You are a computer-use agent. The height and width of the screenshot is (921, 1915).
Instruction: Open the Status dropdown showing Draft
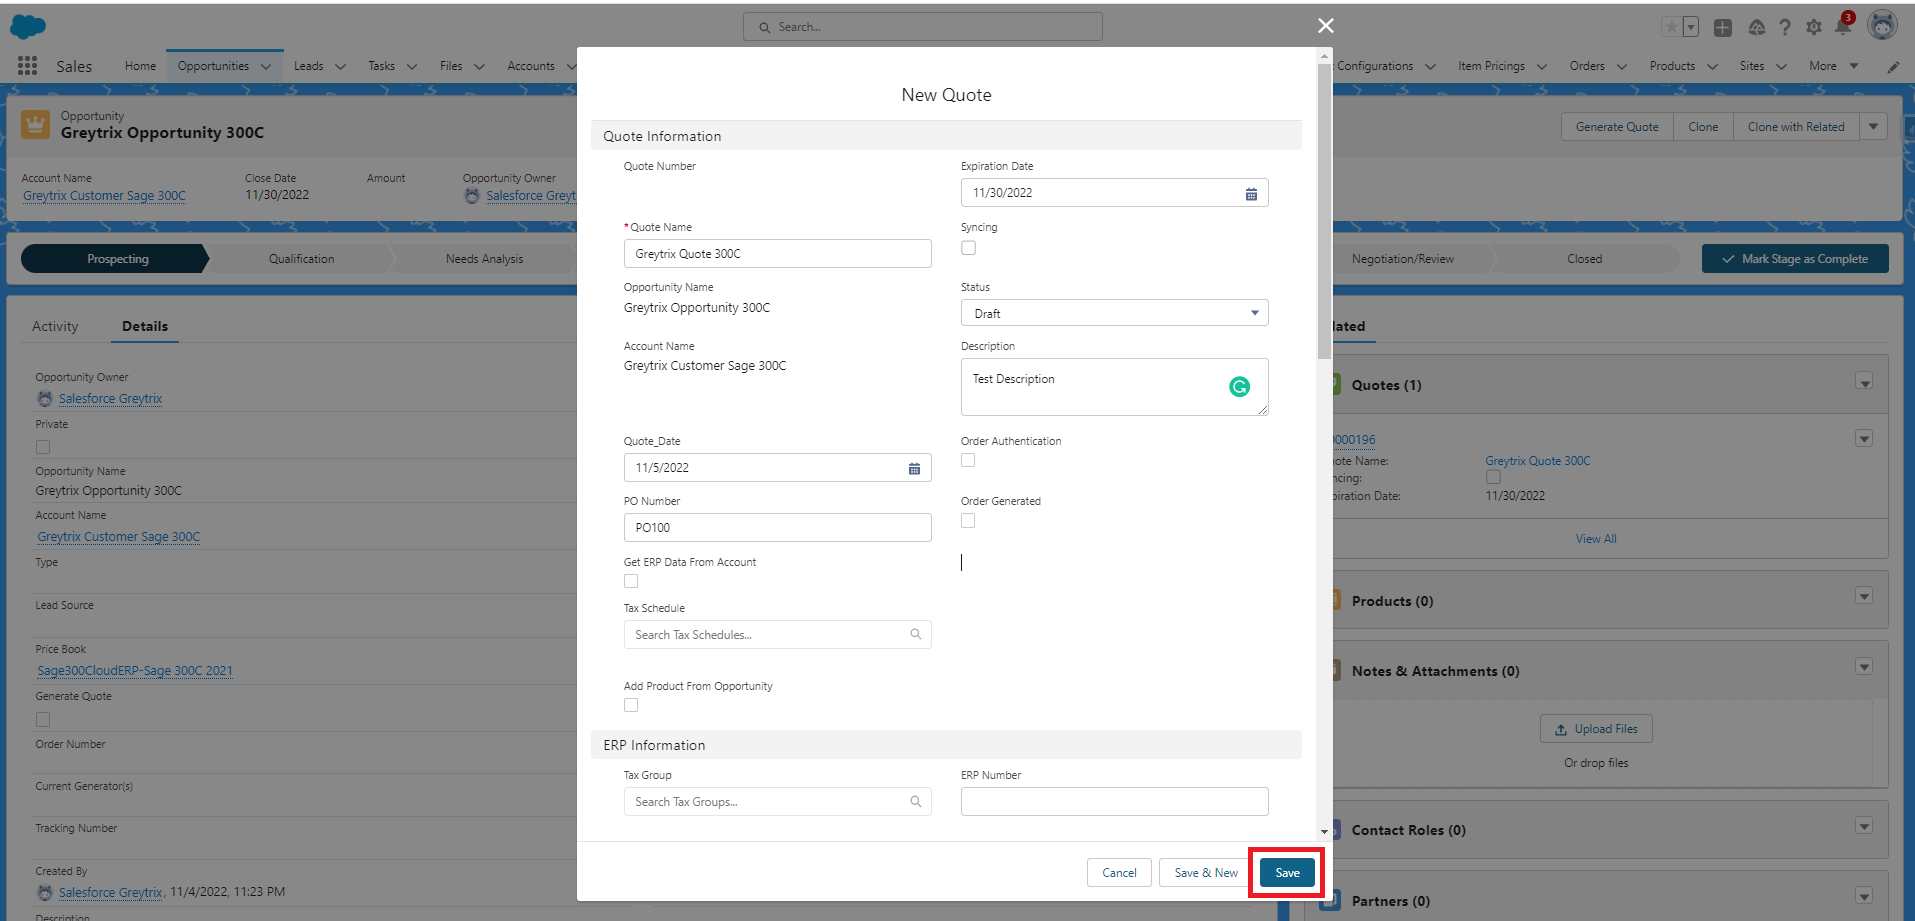[x=1114, y=313]
